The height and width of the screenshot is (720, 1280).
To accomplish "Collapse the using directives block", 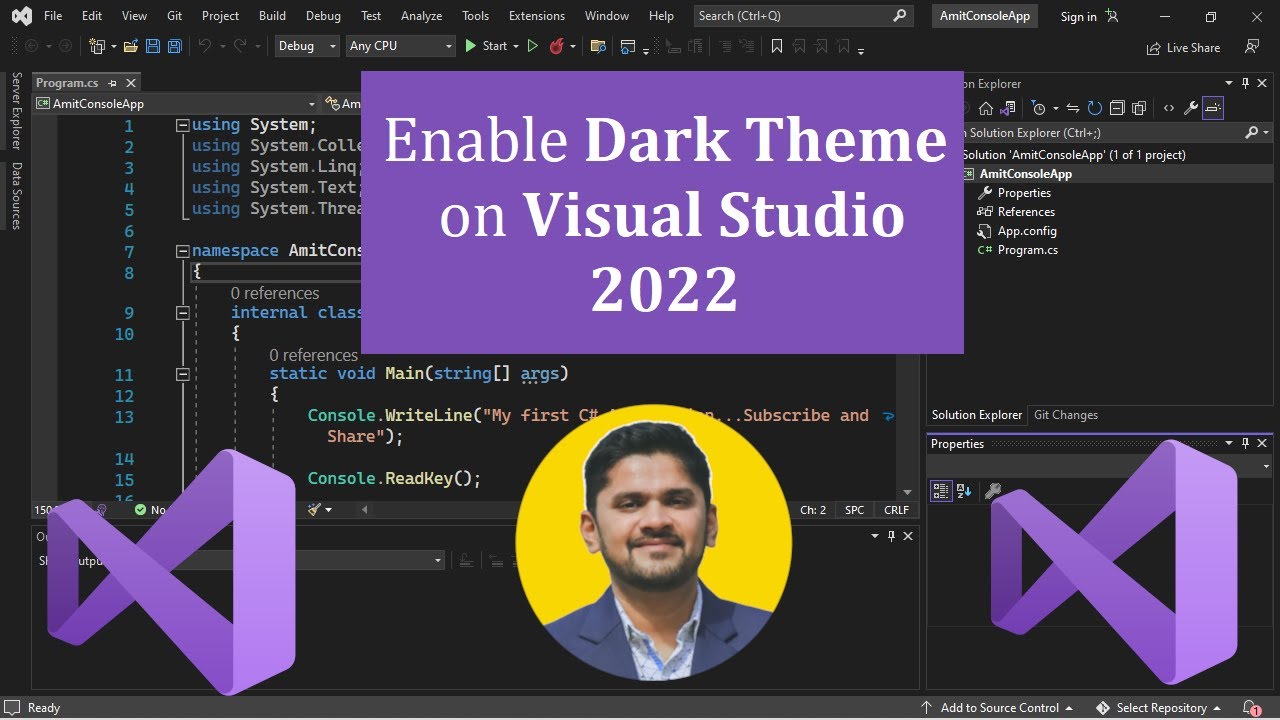I will [182, 126].
